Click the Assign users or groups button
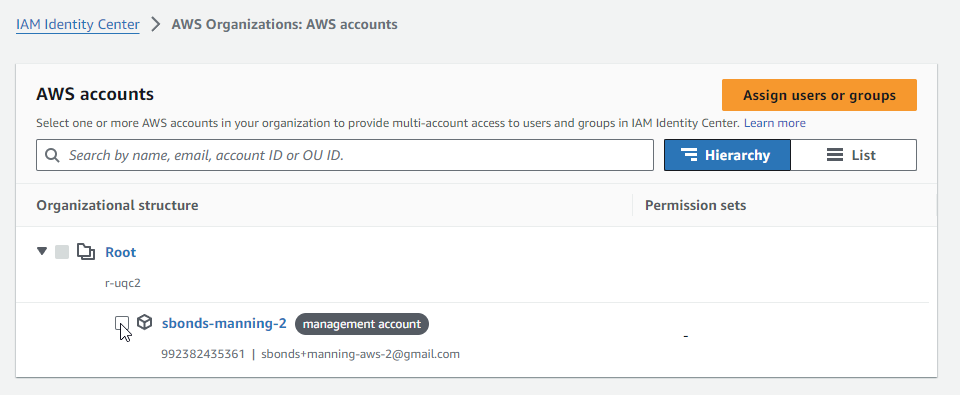Viewport: 960px width, 395px height. coord(819,95)
